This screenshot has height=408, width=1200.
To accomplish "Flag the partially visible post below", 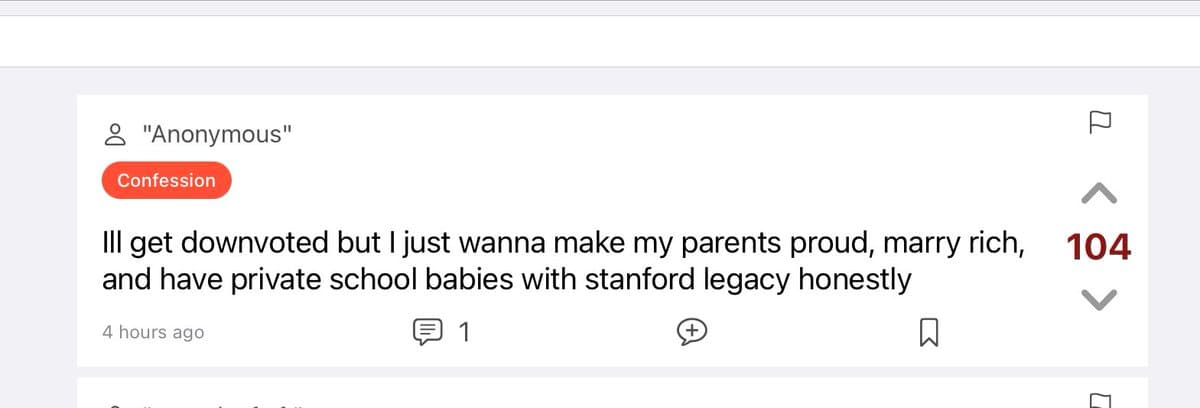I will point(1099,400).
